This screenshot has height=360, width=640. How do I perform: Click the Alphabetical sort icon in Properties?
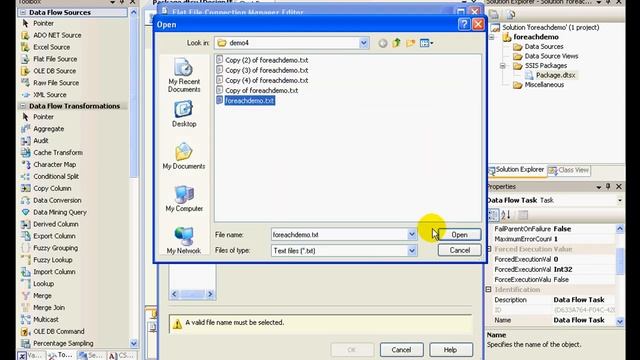pyautogui.click(x=506, y=215)
